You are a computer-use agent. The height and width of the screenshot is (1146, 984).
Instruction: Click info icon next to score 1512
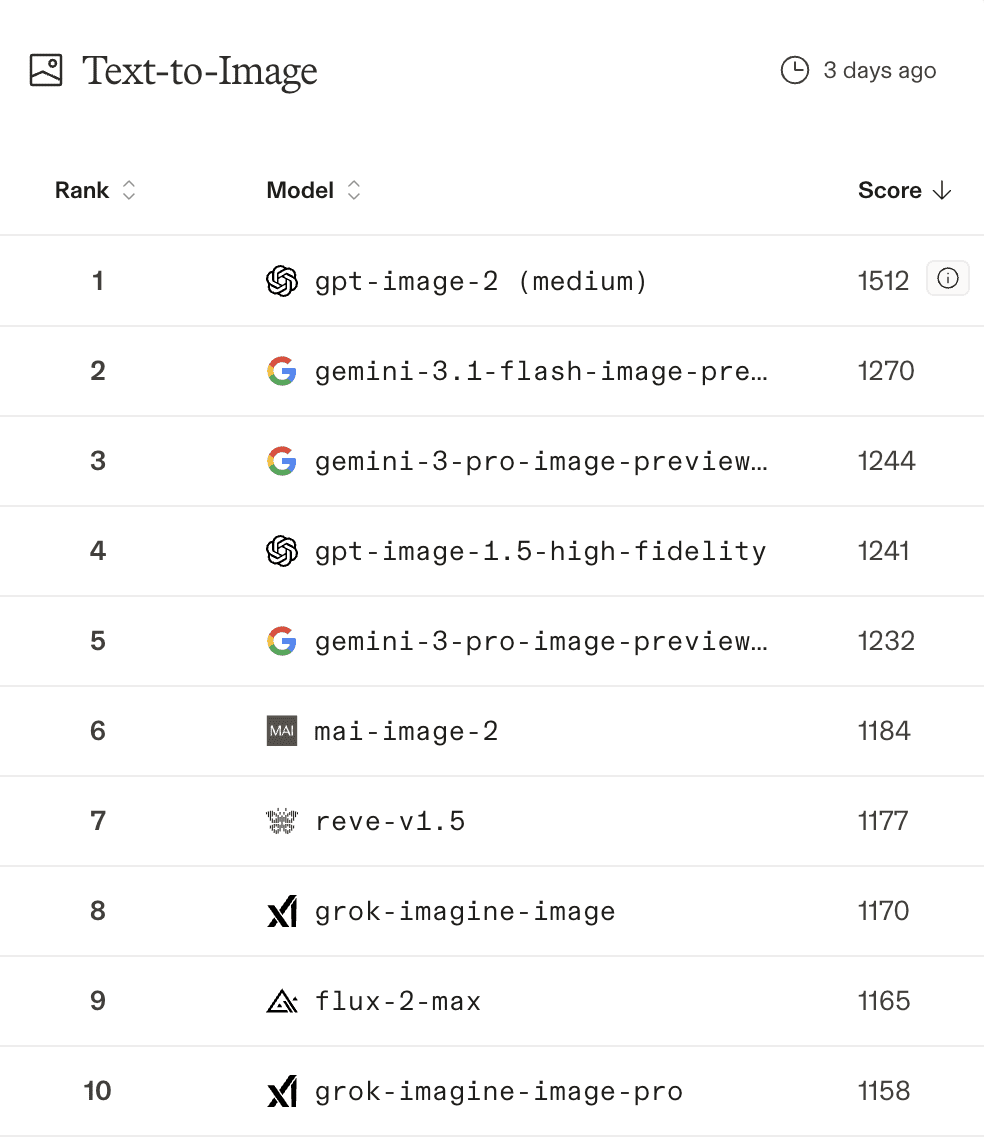(x=947, y=280)
